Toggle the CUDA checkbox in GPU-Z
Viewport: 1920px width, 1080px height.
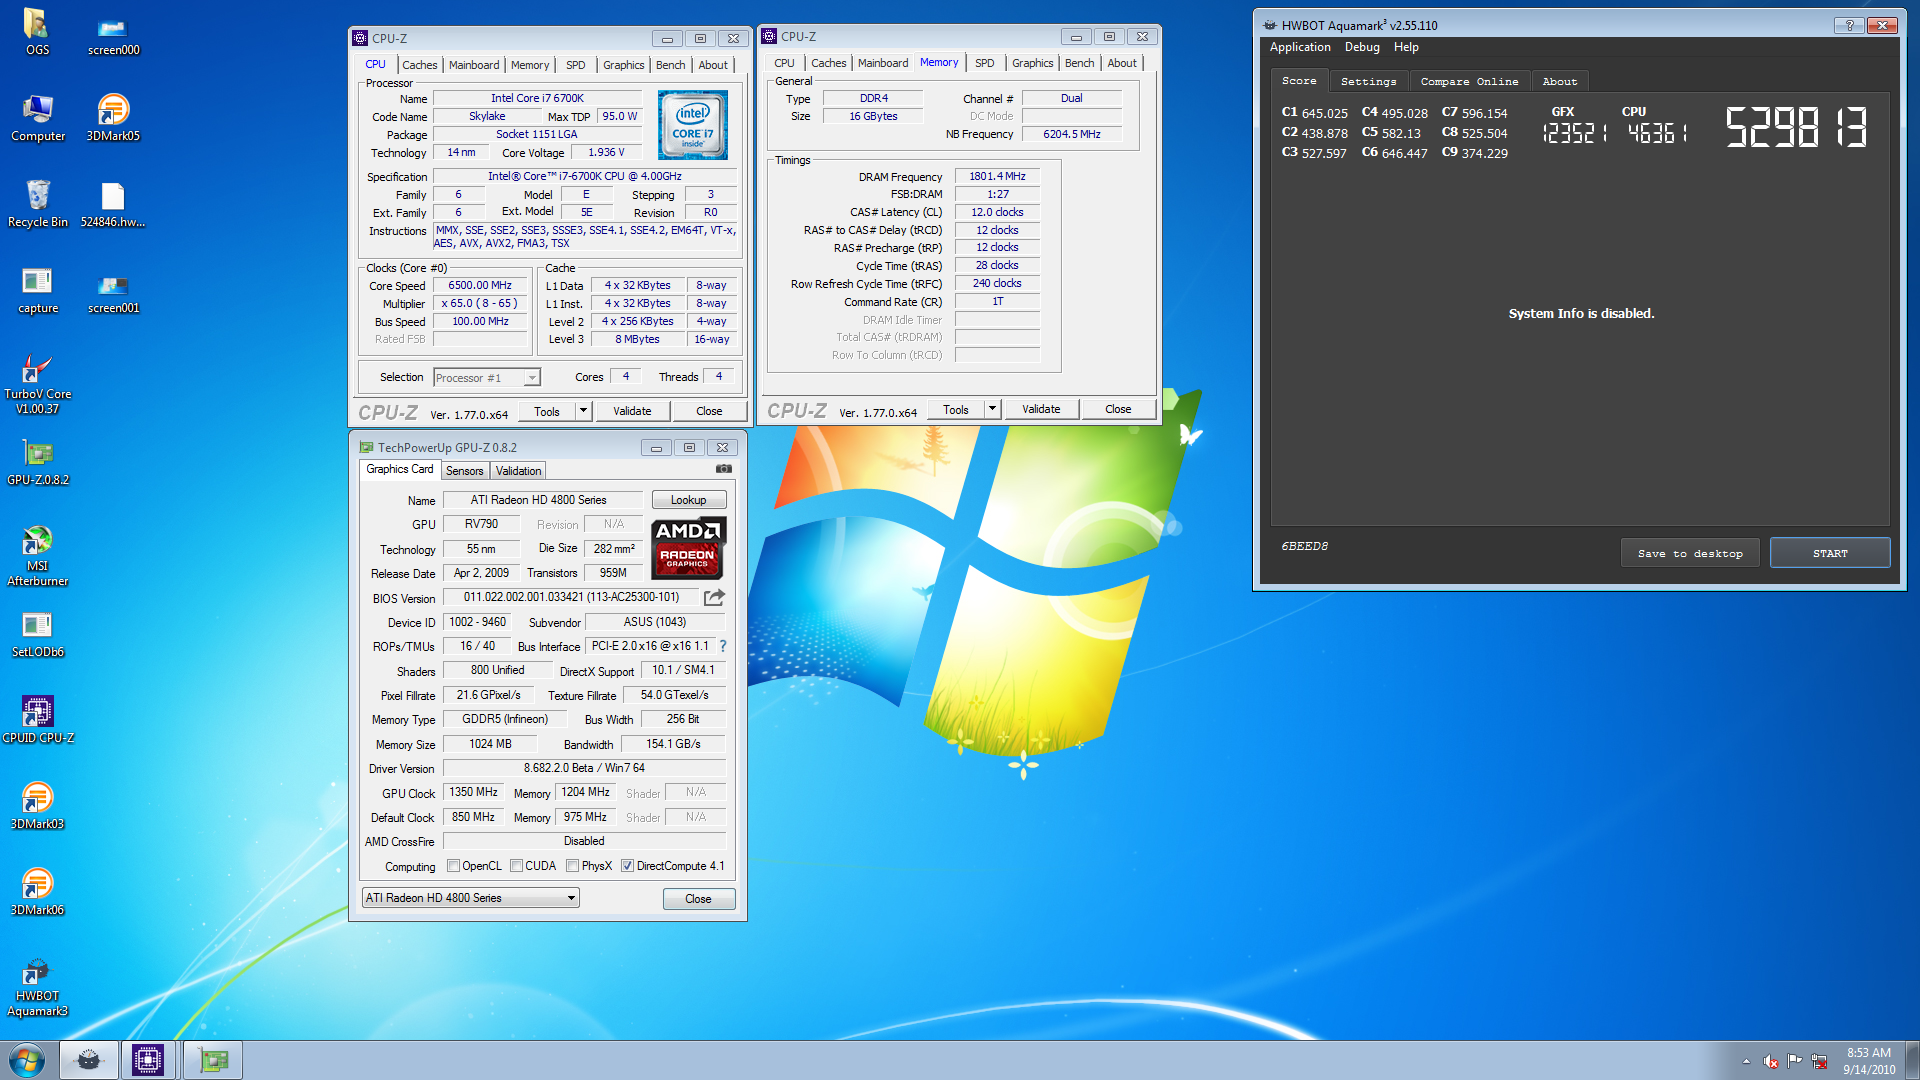516,866
